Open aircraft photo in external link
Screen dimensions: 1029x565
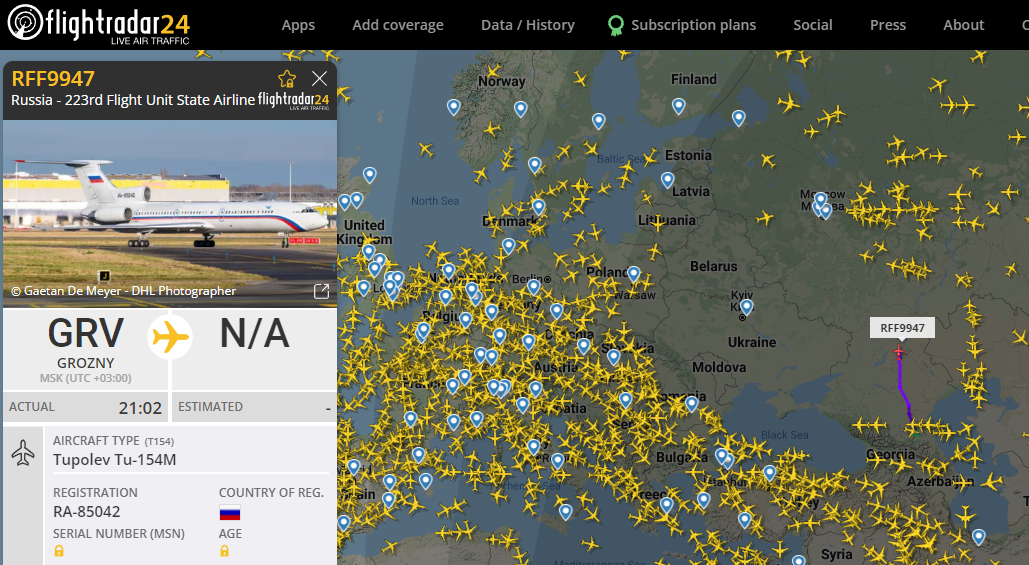[x=322, y=291]
